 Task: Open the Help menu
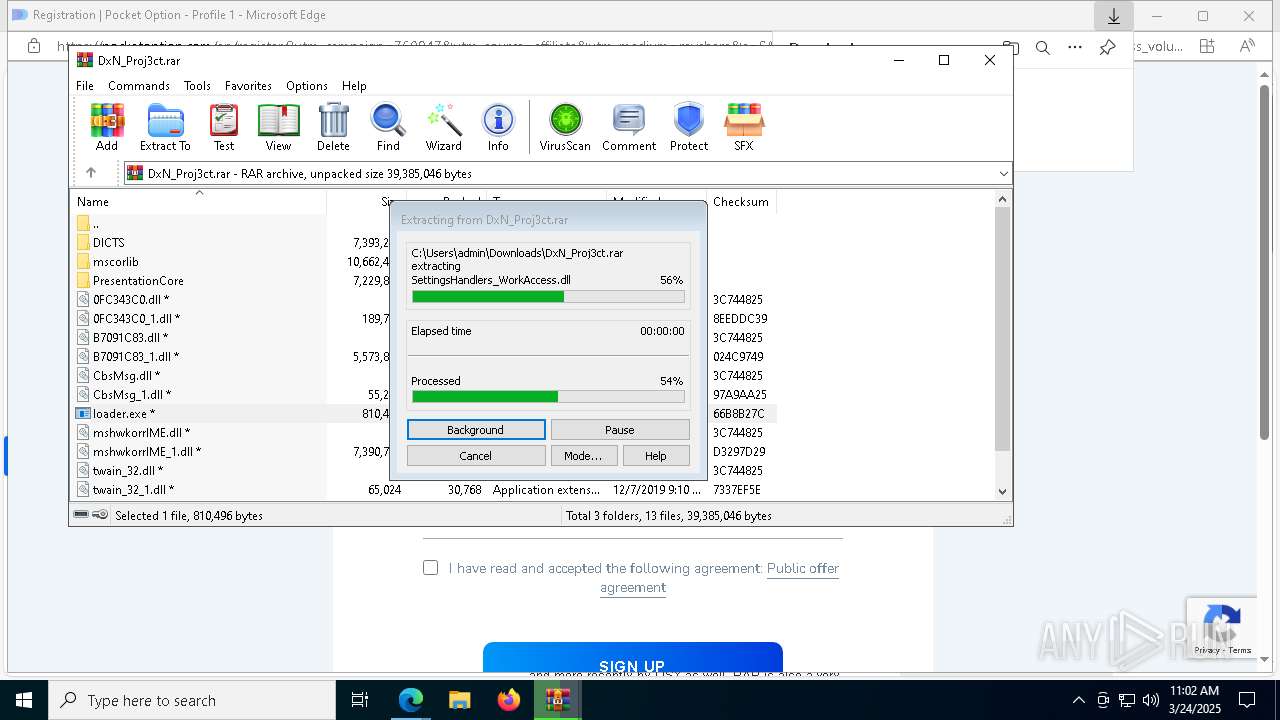354,86
